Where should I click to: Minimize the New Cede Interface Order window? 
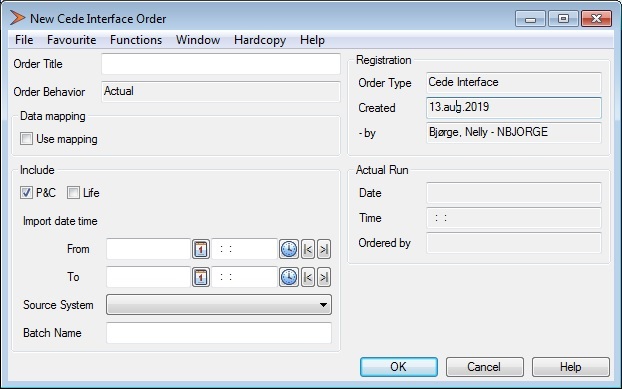(530, 19)
